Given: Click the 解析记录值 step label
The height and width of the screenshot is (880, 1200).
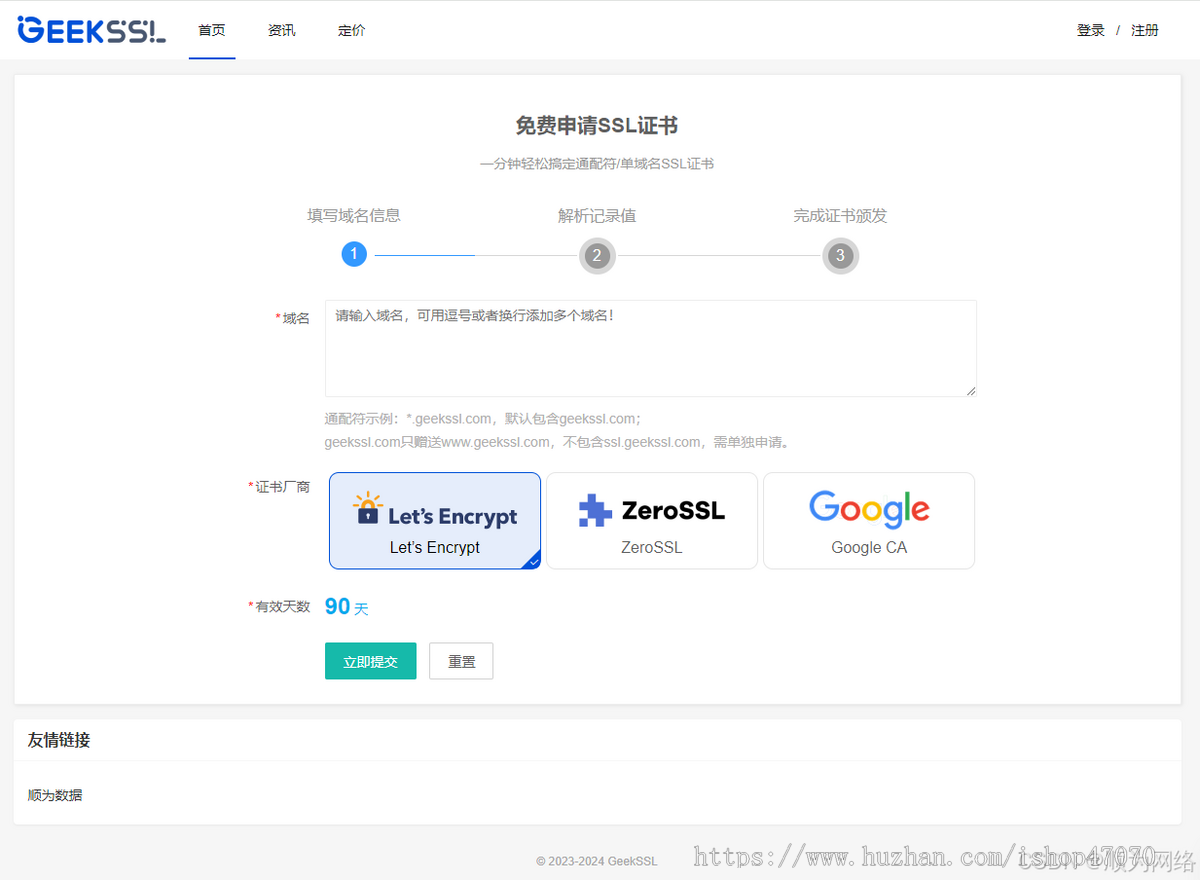Looking at the screenshot, I should click(597, 215).
